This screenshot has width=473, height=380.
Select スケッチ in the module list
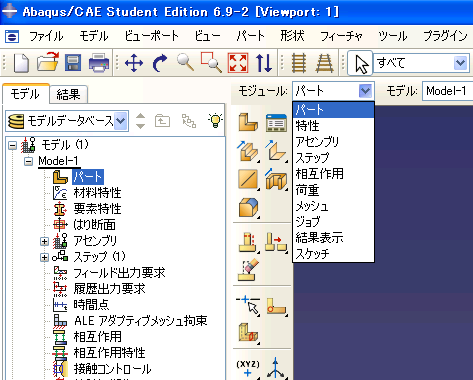tap(333, 254)
